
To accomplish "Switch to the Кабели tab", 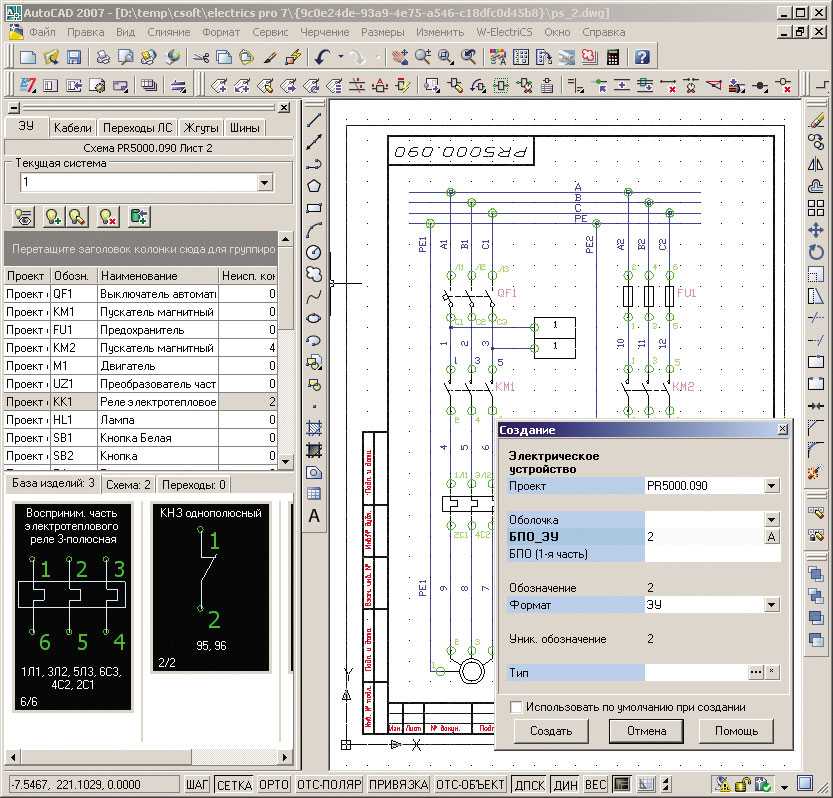I will click(73, 128).
